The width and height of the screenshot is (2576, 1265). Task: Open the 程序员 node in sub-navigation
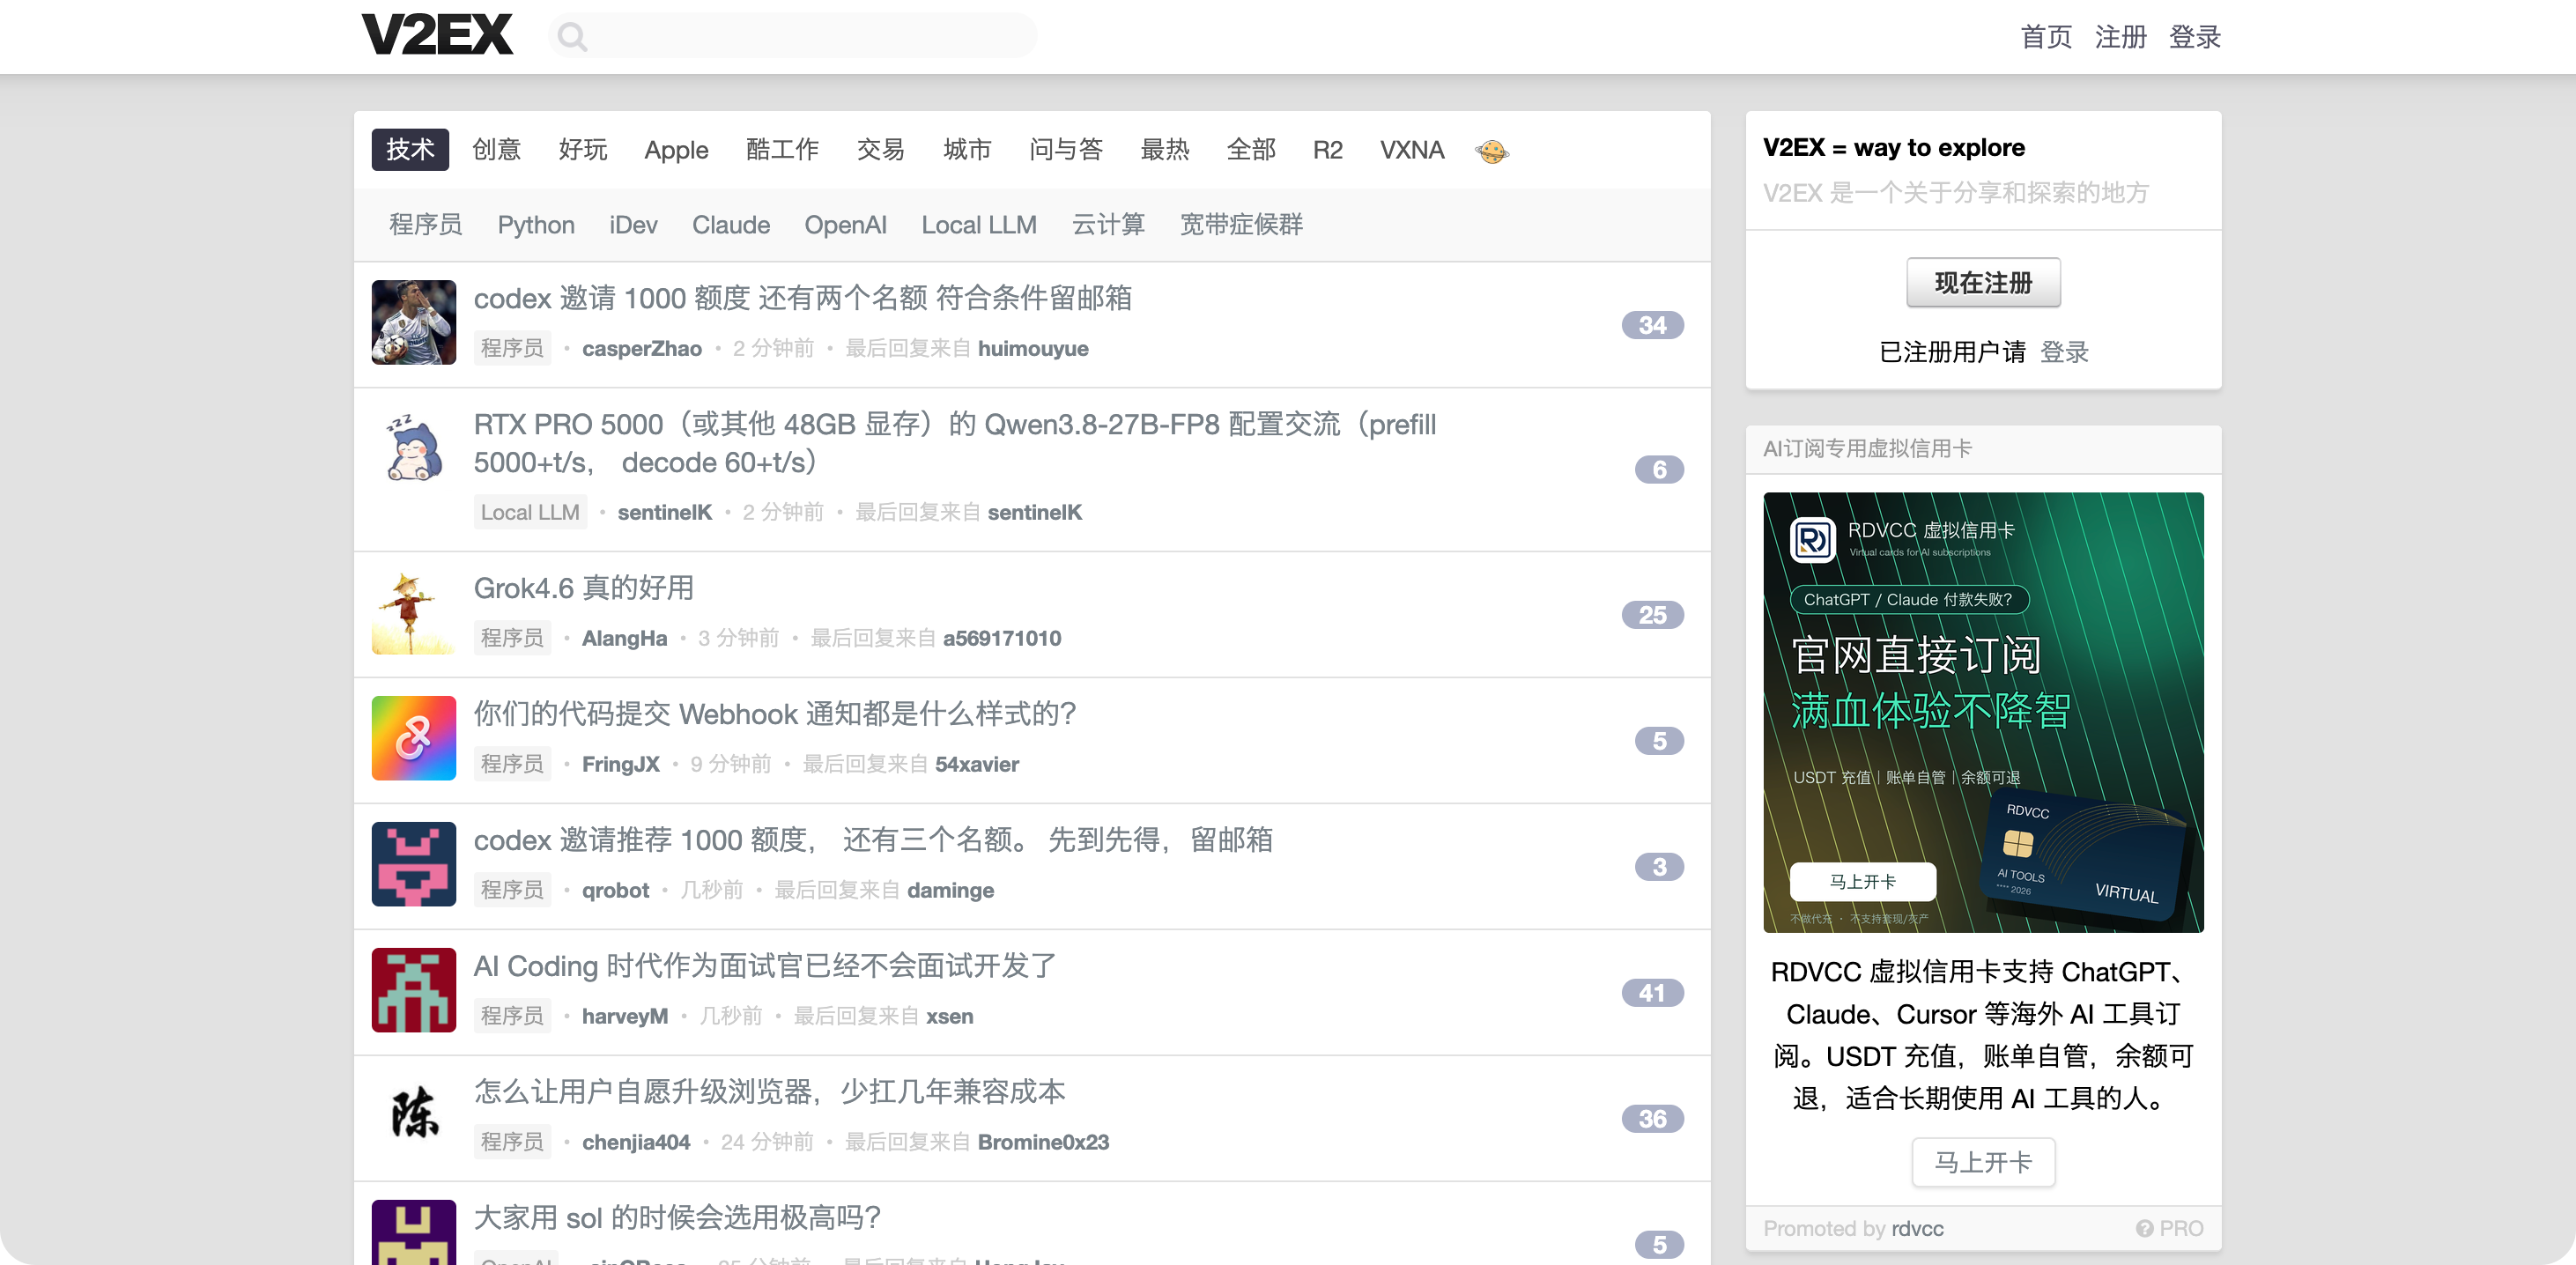[426, 225]
